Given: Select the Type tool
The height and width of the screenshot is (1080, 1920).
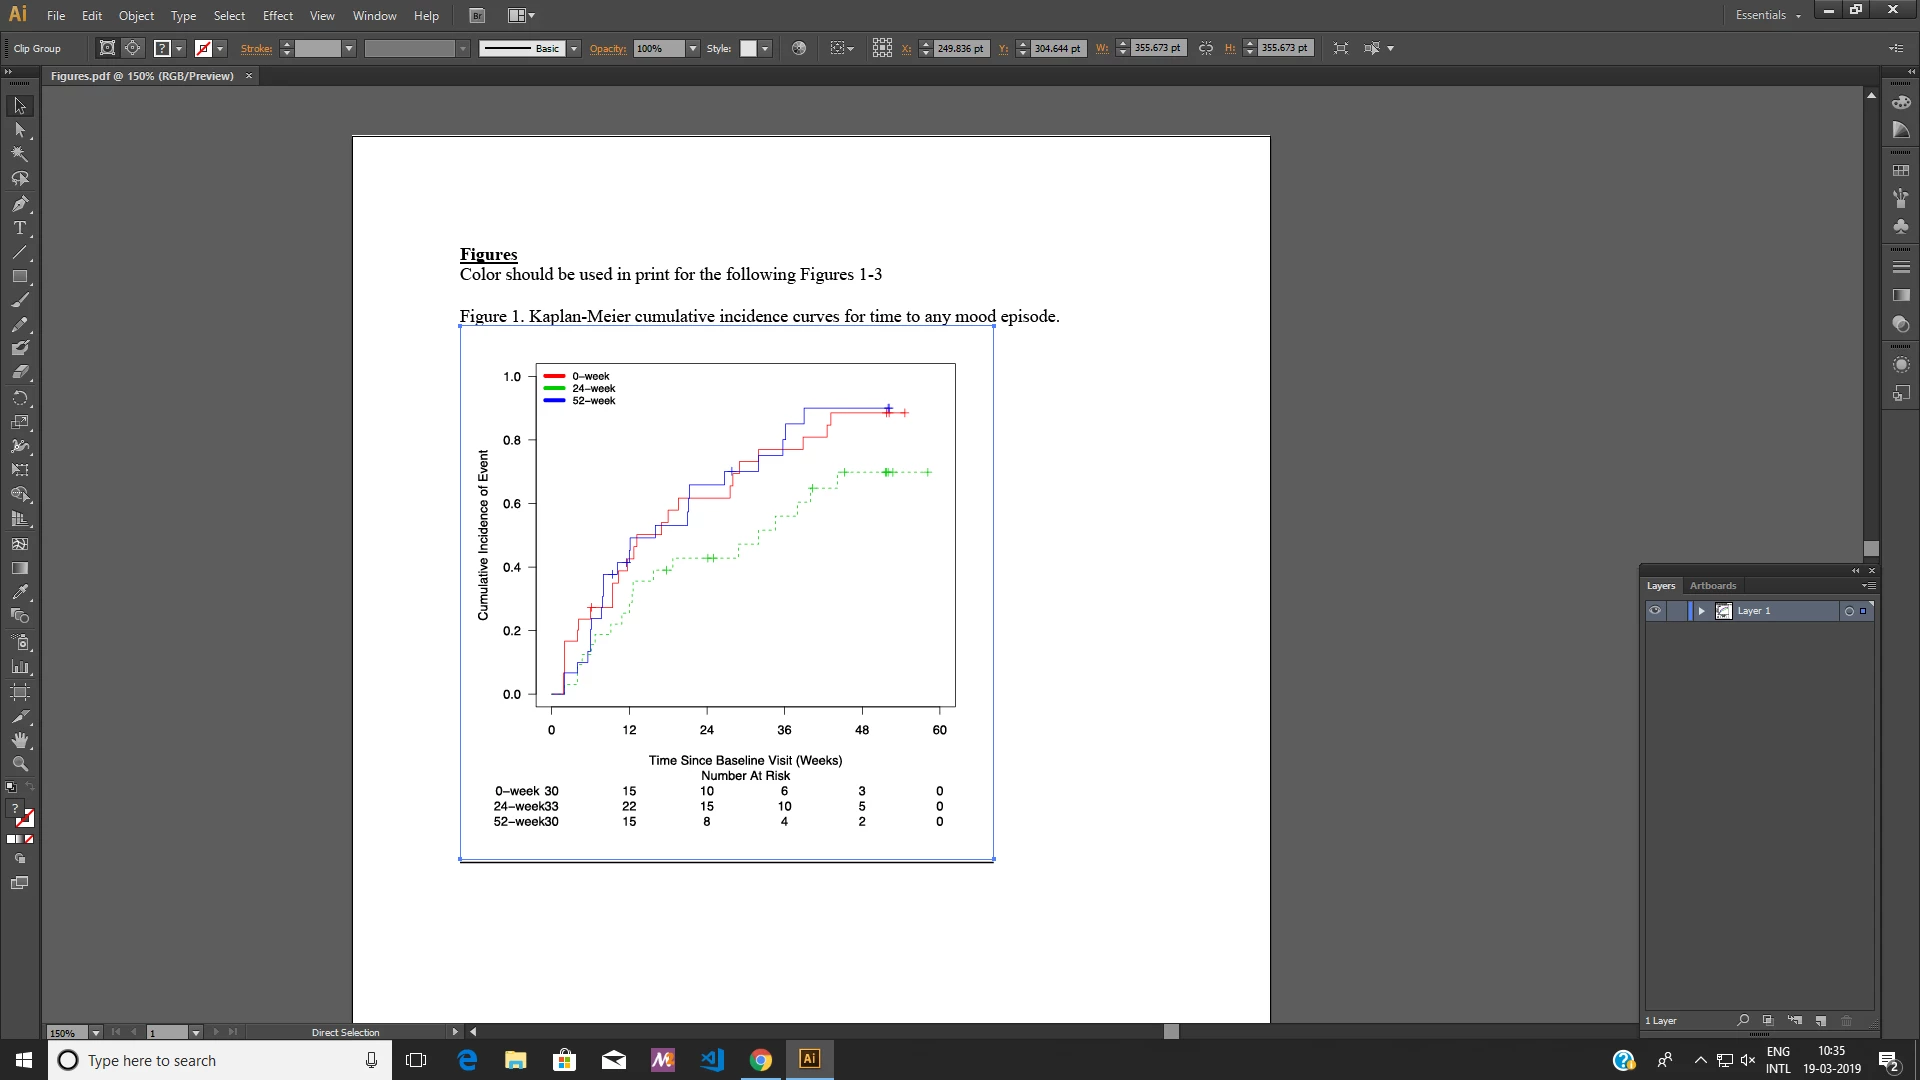Looking at the screenshot, I should click(19, 228).
